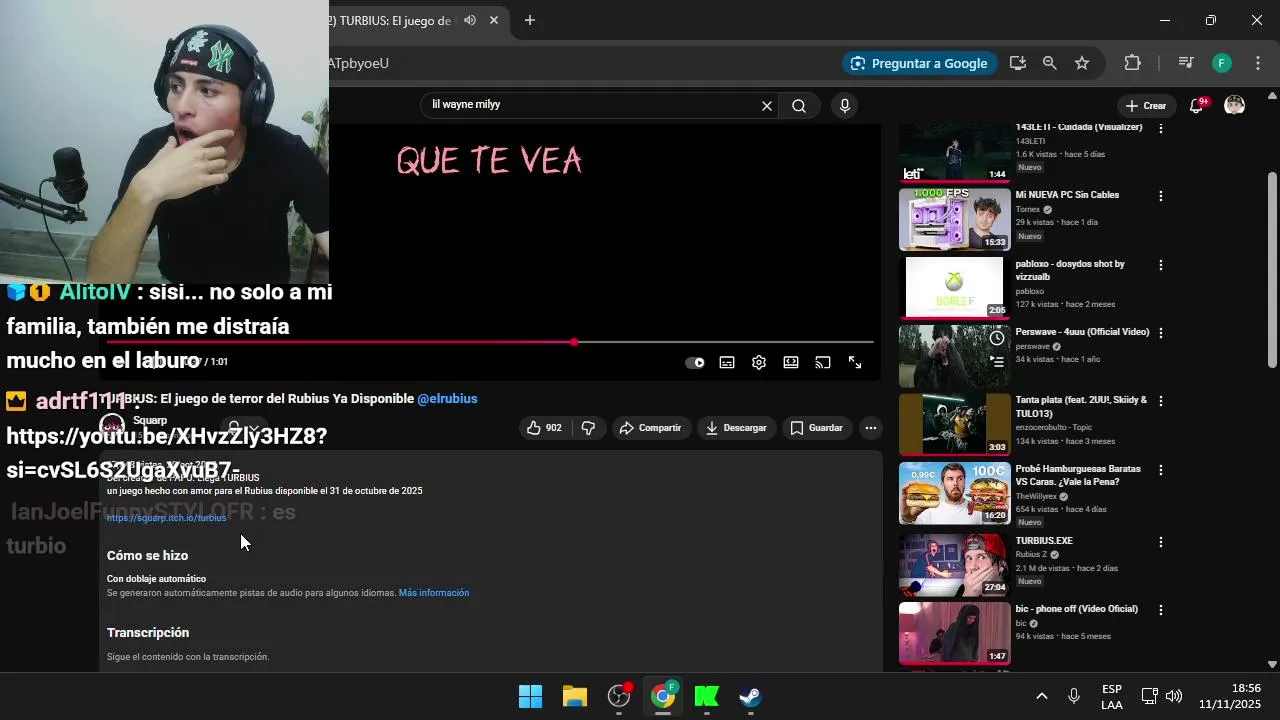Start voice search with the microphone icon
This screenshot has height=720, width=1280.
coord(845,106)
